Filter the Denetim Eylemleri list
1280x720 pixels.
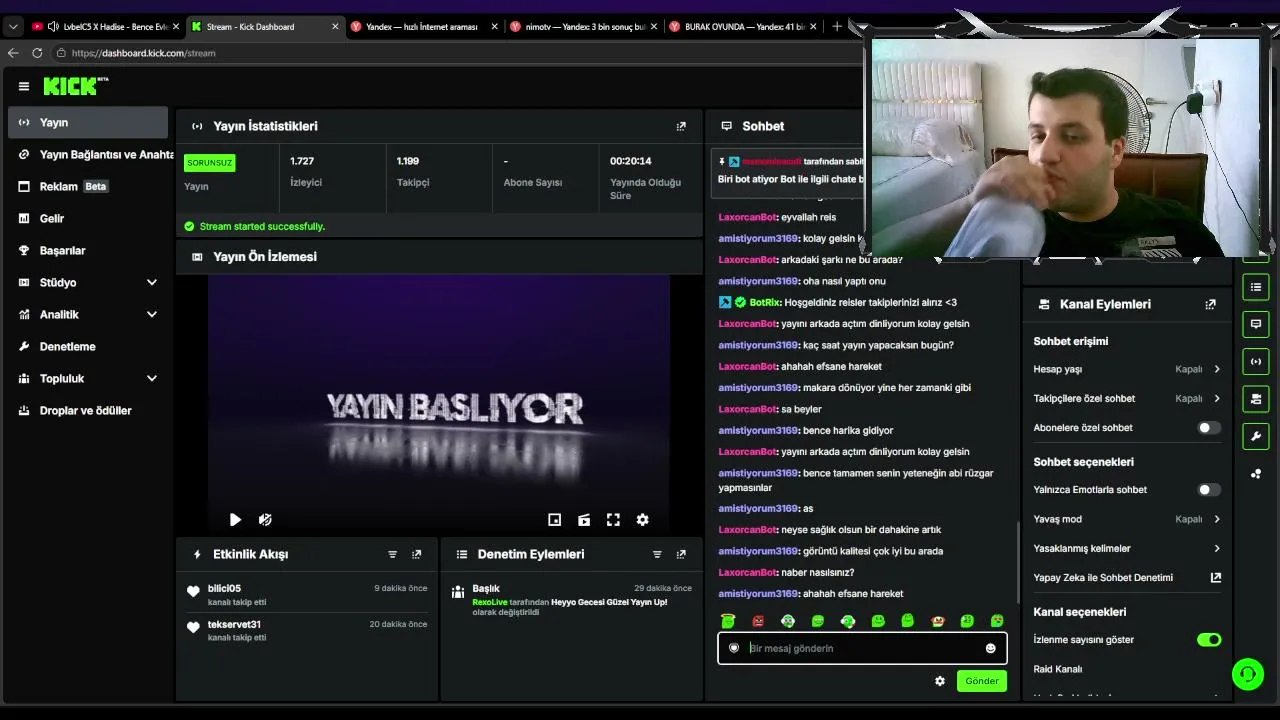(657, 554)
